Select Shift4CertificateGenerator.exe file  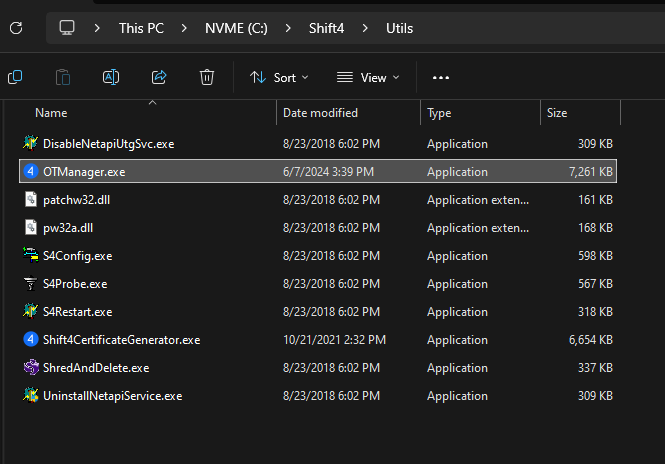click(121, 340)
